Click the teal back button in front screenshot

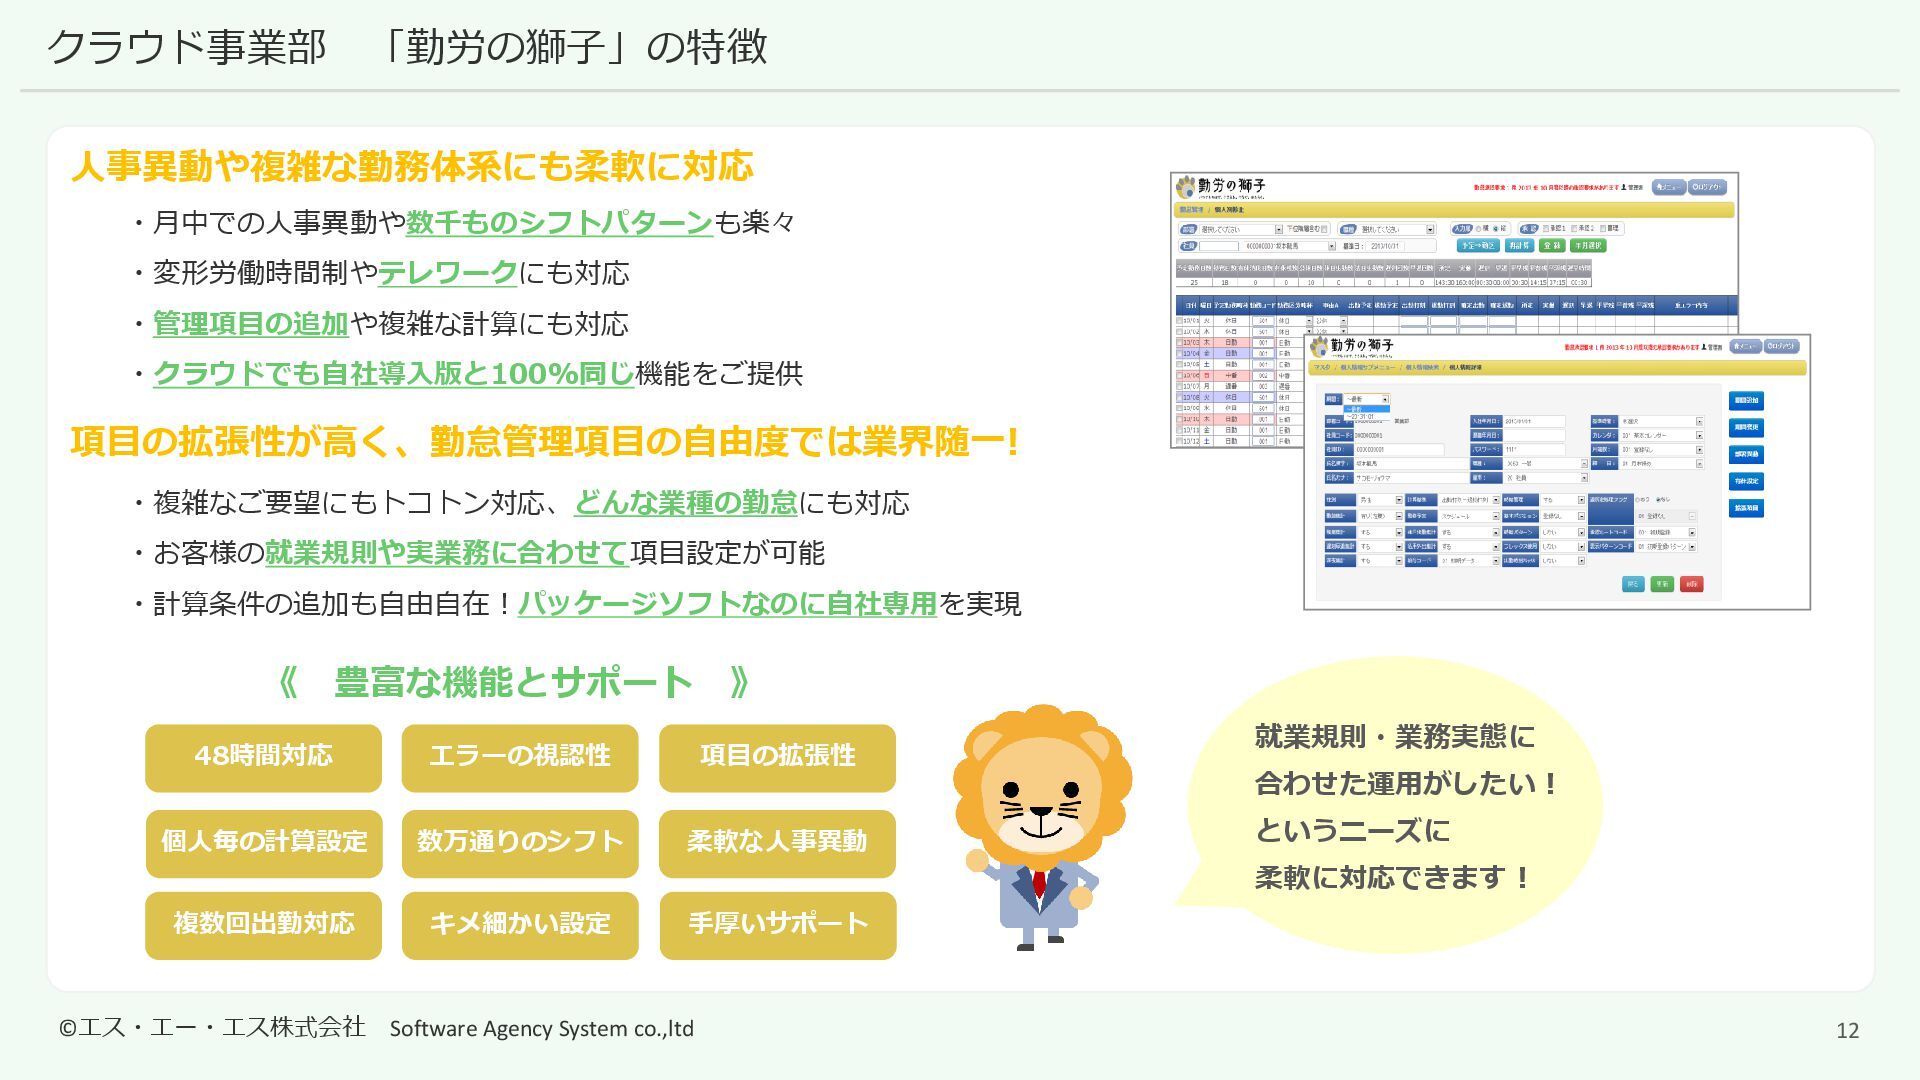tap(1633, 584)
